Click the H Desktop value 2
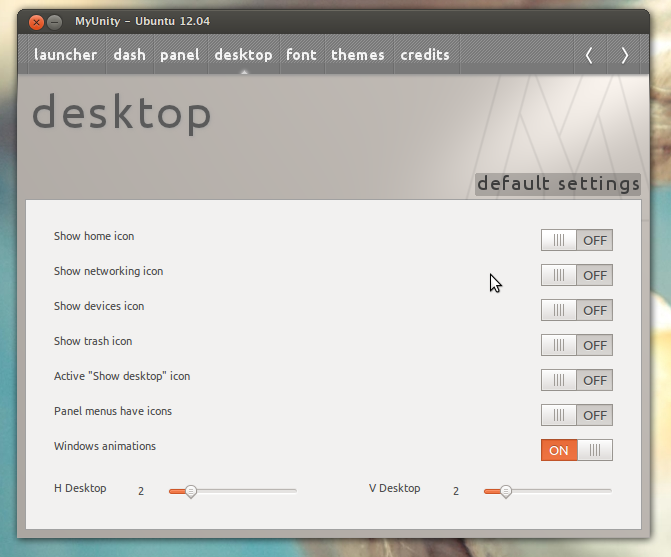The image size is (671, 557). point(141,491)
